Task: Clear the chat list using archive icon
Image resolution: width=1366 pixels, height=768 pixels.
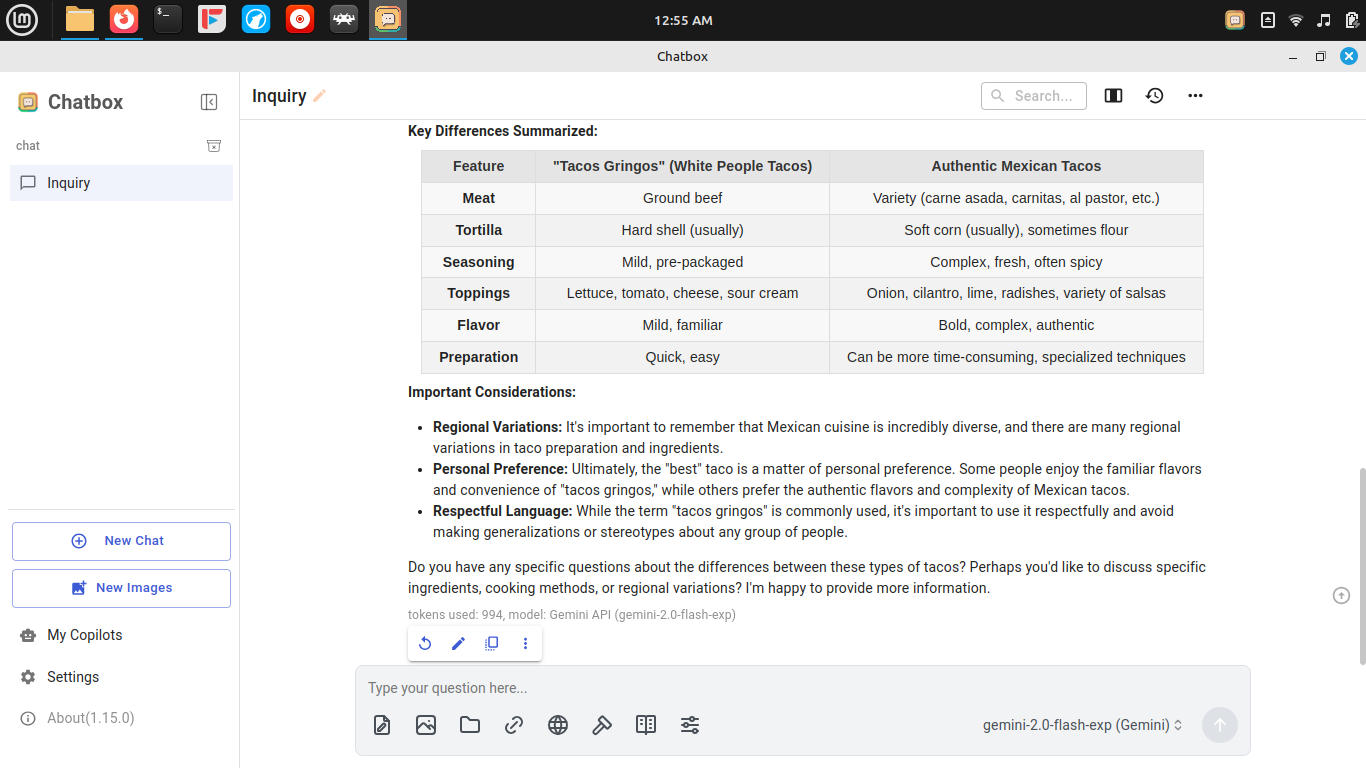Action: [x=213, y=146]
